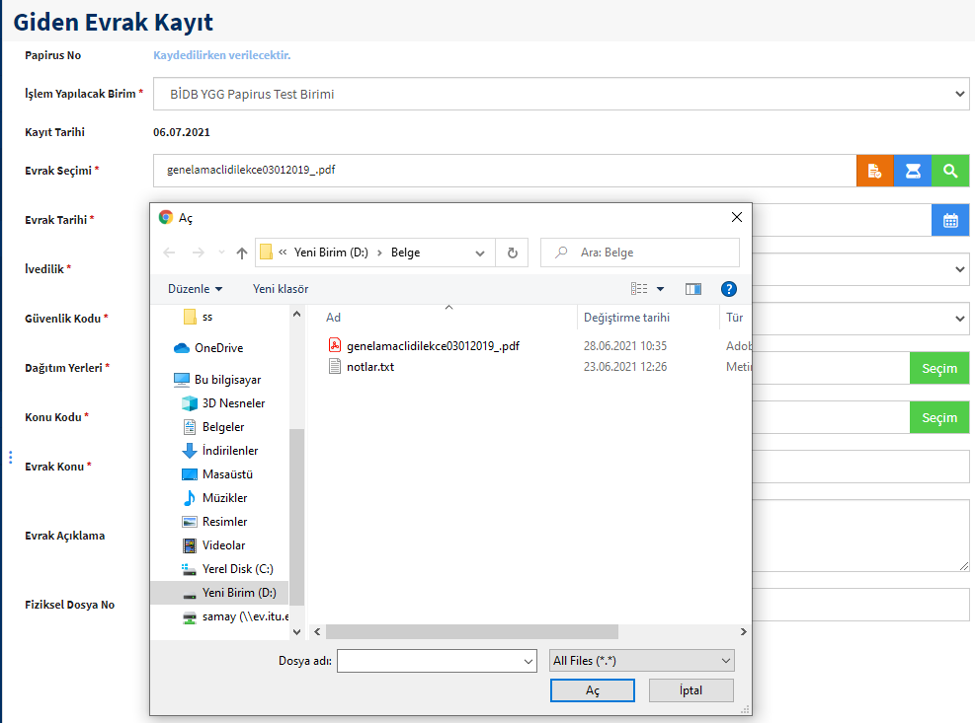Click file list scroll right arrow
Viewport: 977px width, 725px height.
coord(743,632)
